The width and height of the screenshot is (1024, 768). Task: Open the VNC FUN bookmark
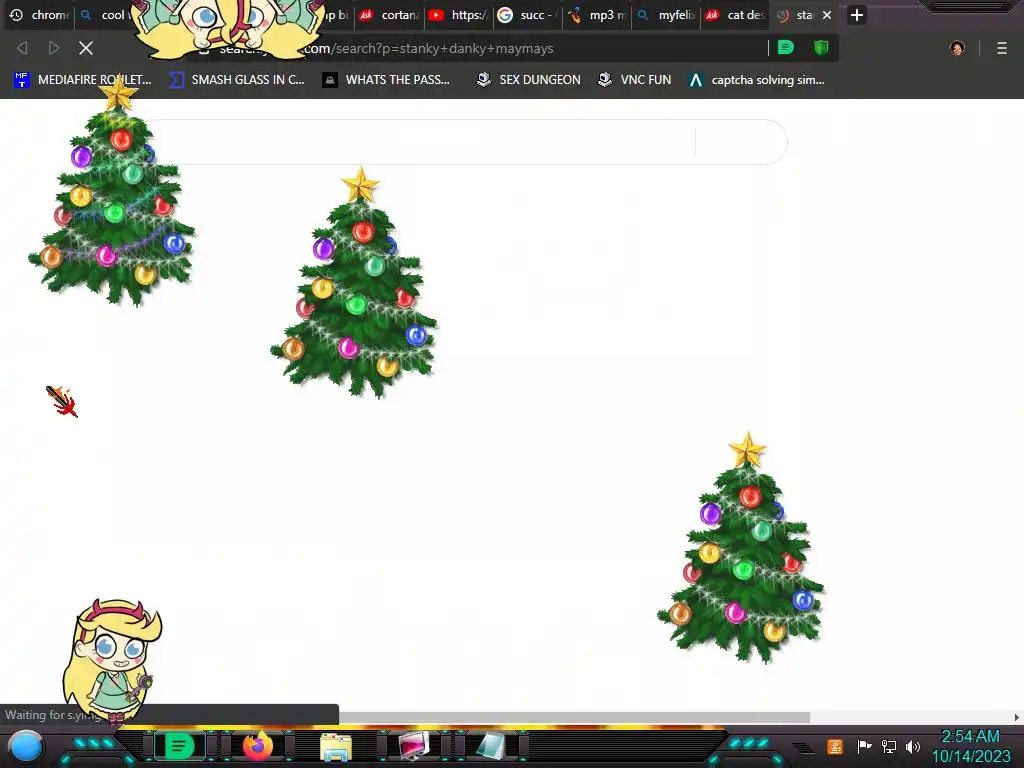click(635, 80)
